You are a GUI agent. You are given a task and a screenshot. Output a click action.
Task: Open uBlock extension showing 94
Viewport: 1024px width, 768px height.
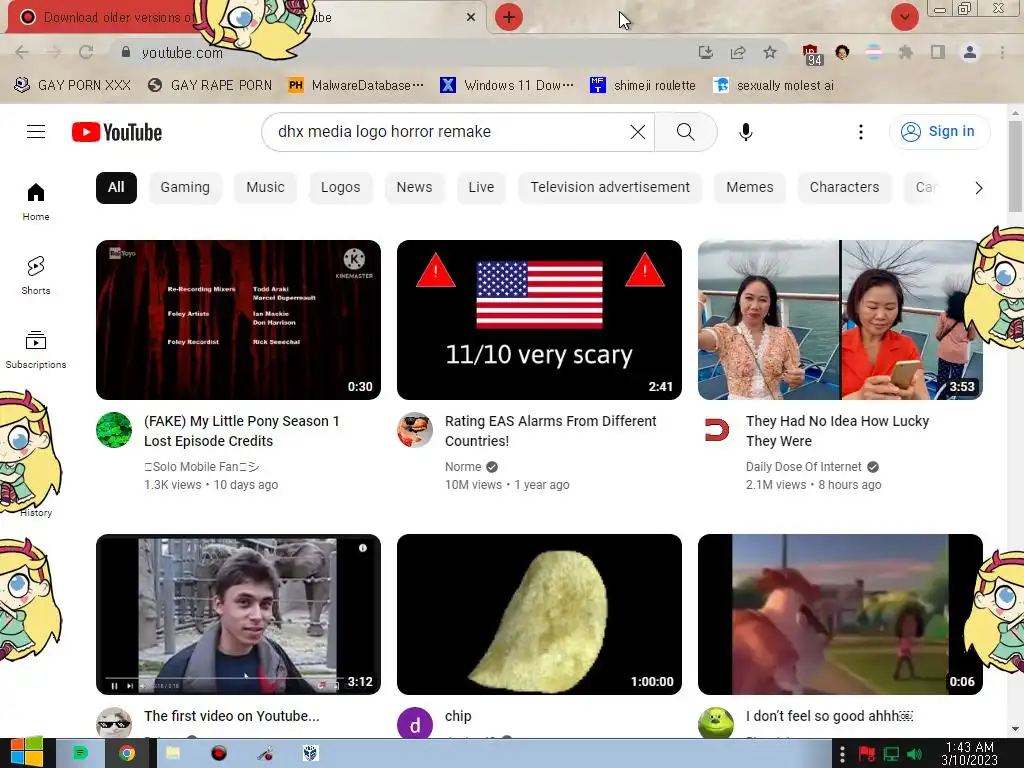811,54
